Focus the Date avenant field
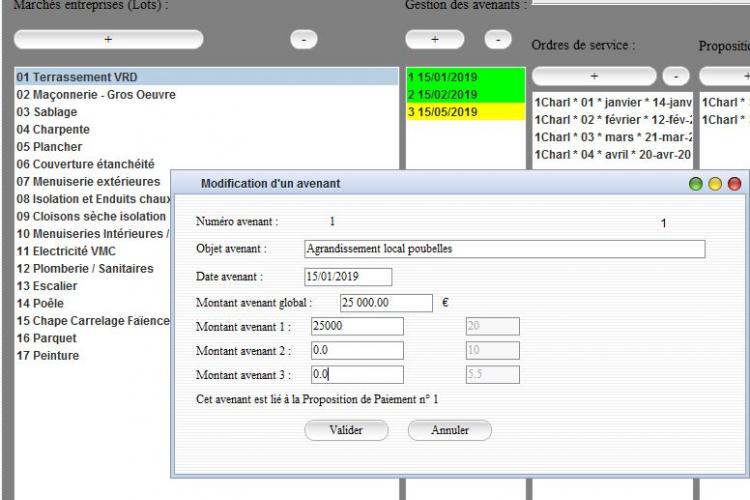This screenshot has height=500, width=750. (x=348, y=277)
